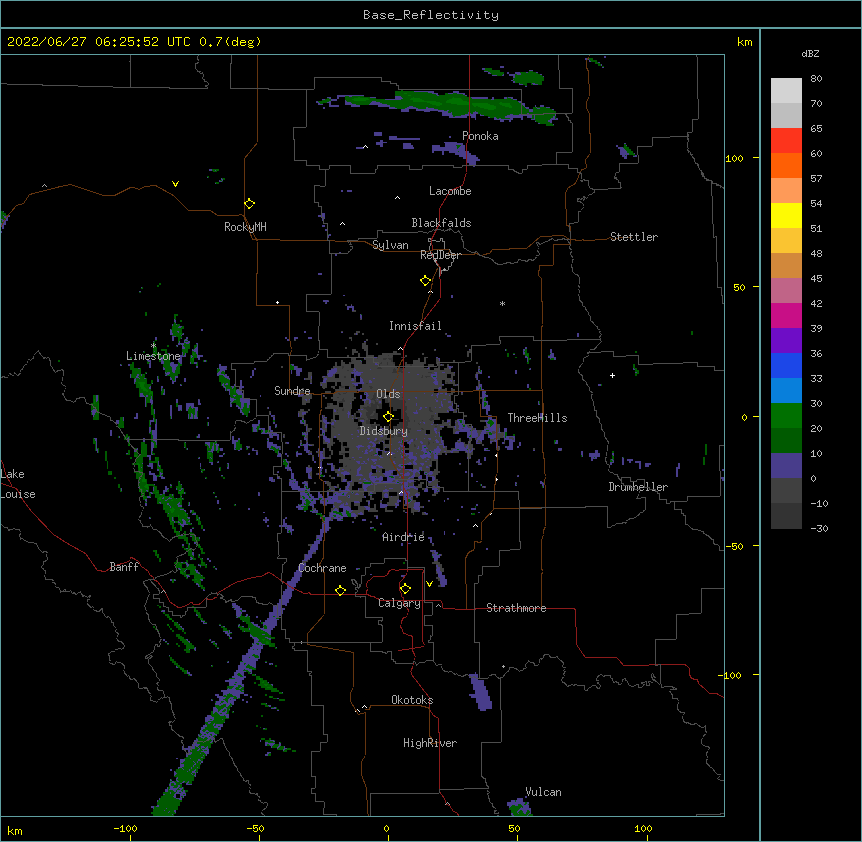Click the dBZ legend heading
This screenshot has width=862, height=842.
(x=810, y=54)
